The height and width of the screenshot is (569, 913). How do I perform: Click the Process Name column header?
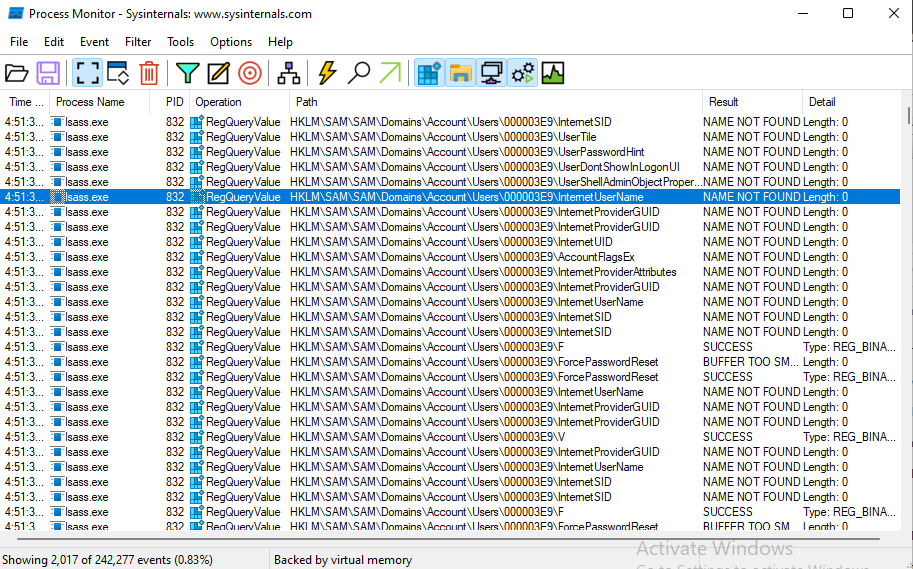(x=99, y=102)
